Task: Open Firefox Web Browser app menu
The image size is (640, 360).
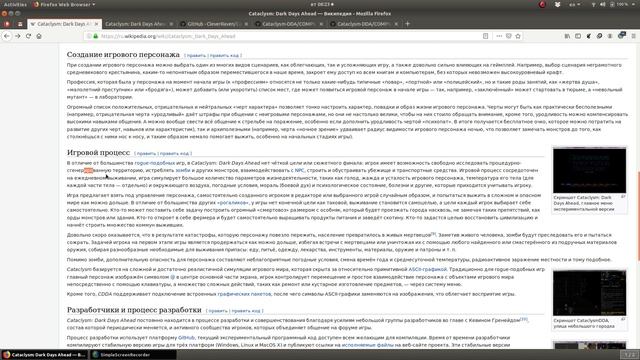Action: 64,4
